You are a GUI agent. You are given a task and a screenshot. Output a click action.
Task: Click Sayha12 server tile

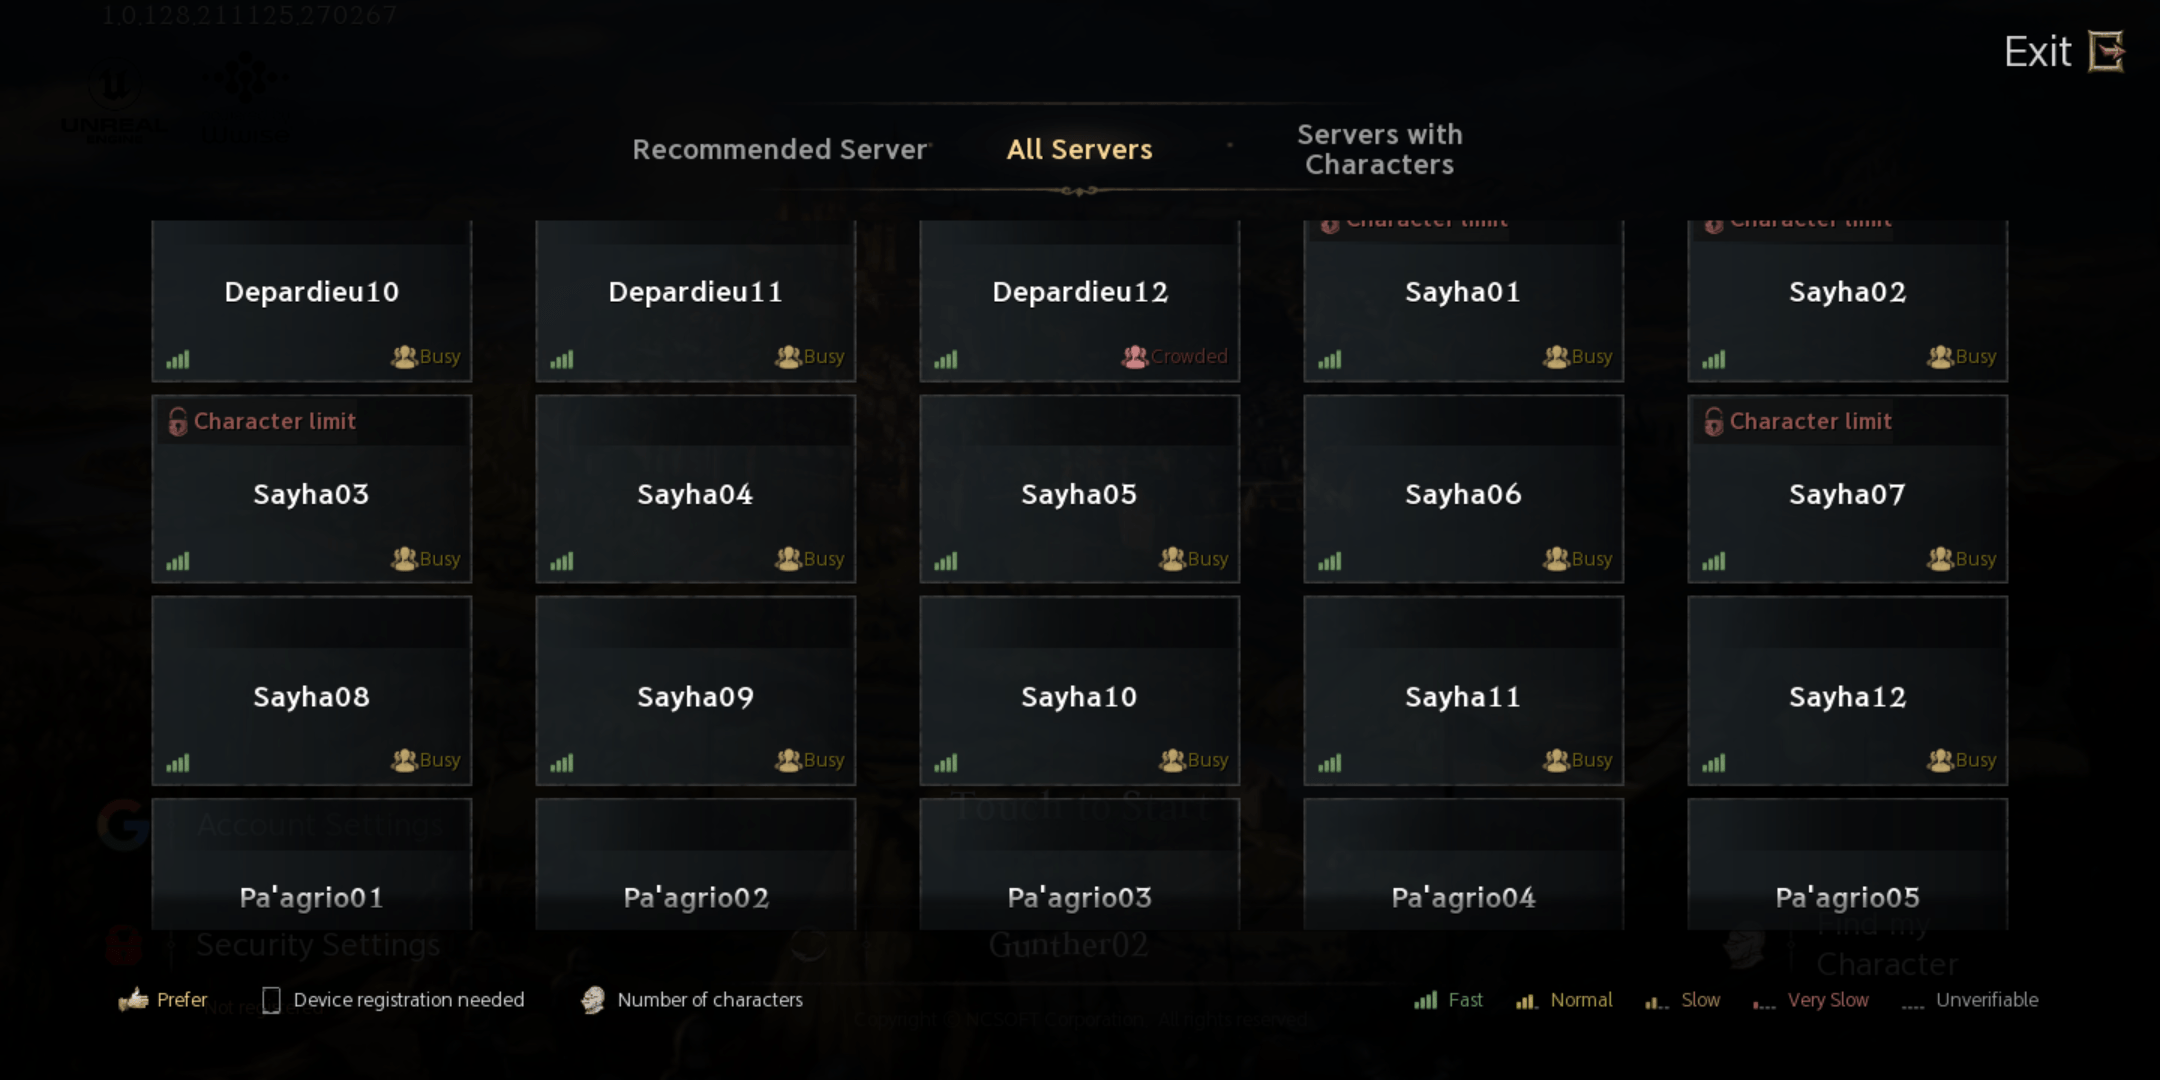point(1845,697)
